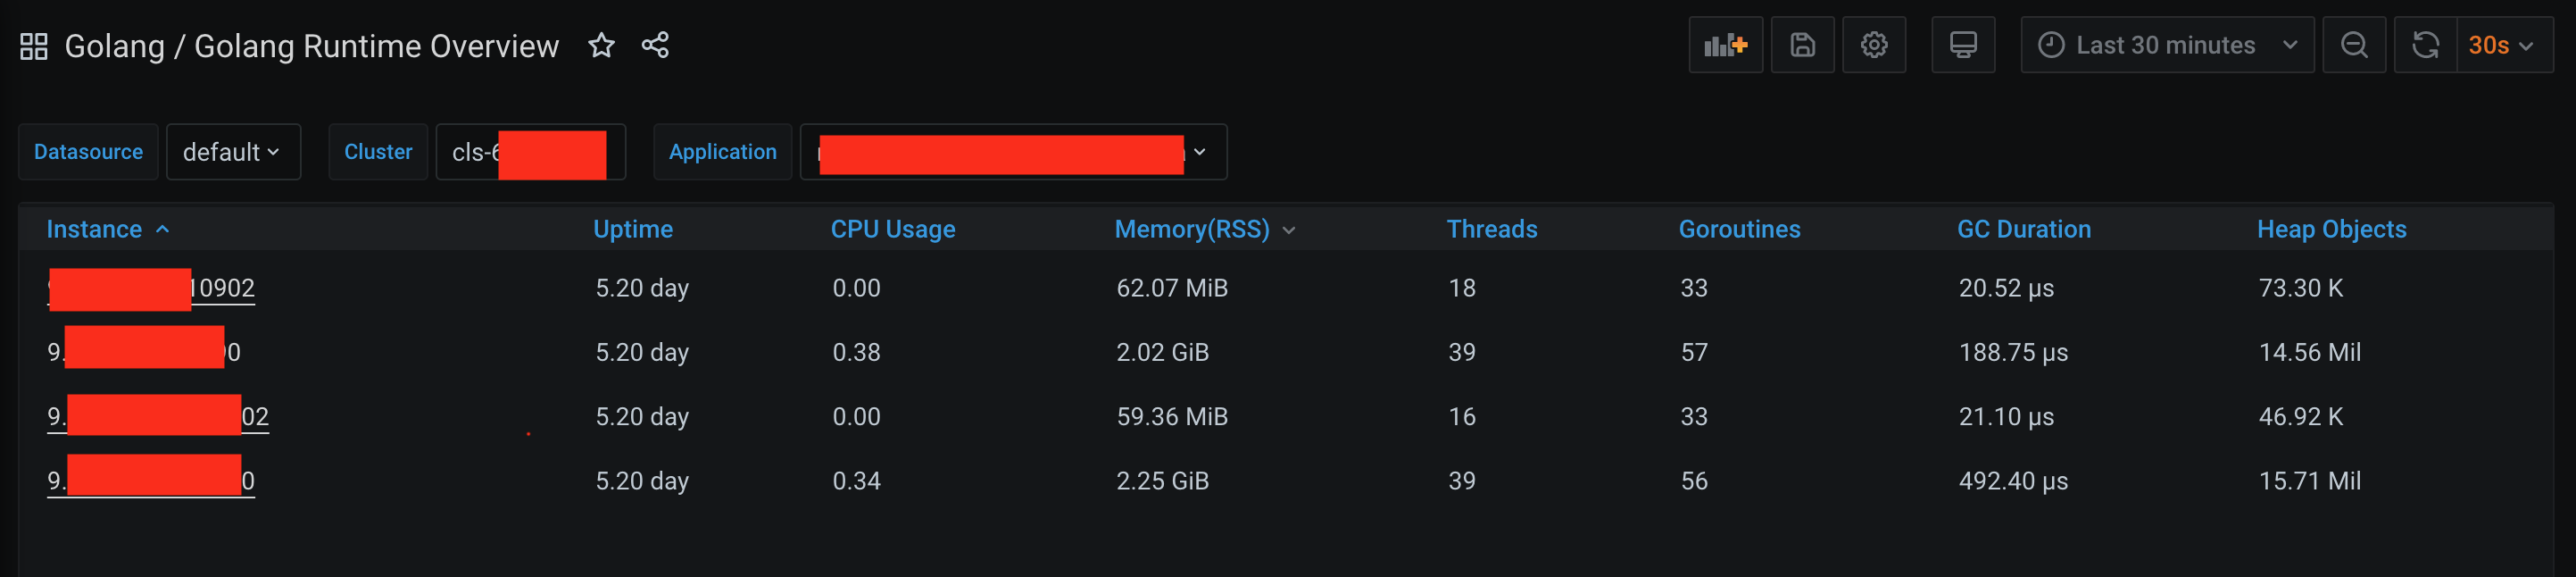Open the Application variable dropdown
2576x577 pixels.
1012,152
